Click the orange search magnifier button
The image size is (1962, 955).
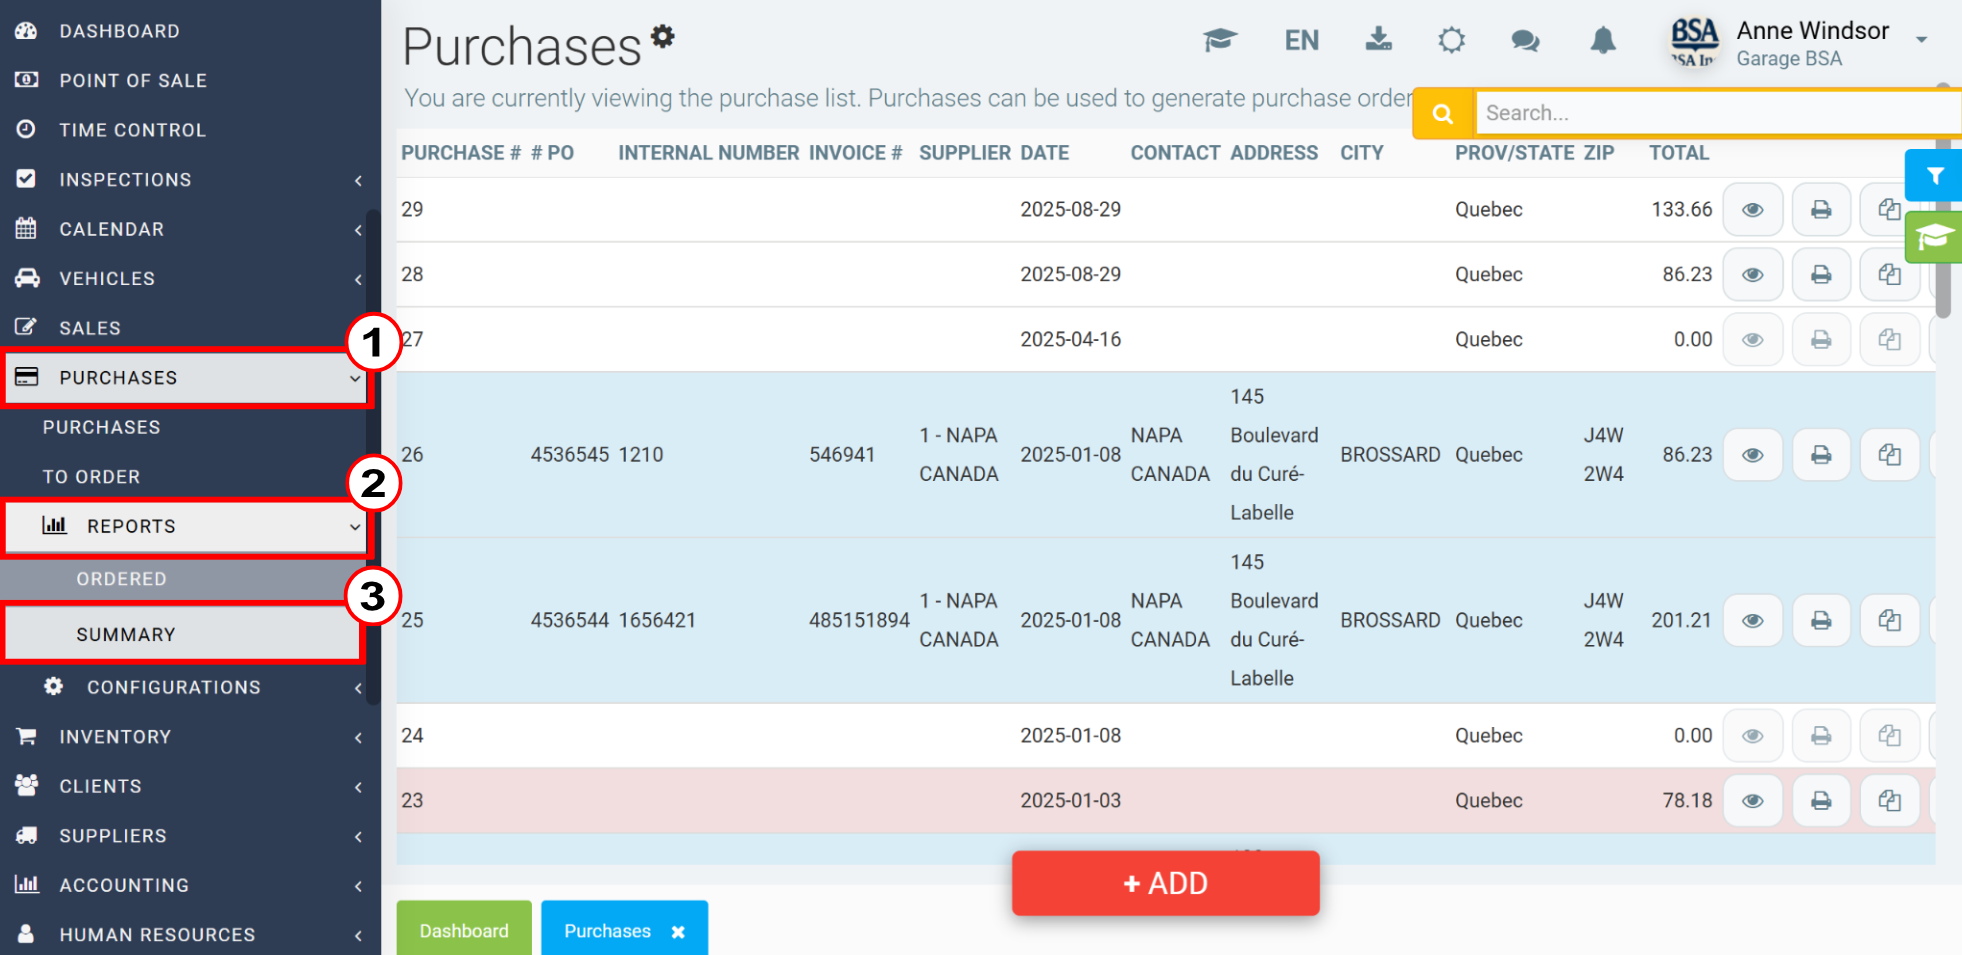[x=1443, y=114]
